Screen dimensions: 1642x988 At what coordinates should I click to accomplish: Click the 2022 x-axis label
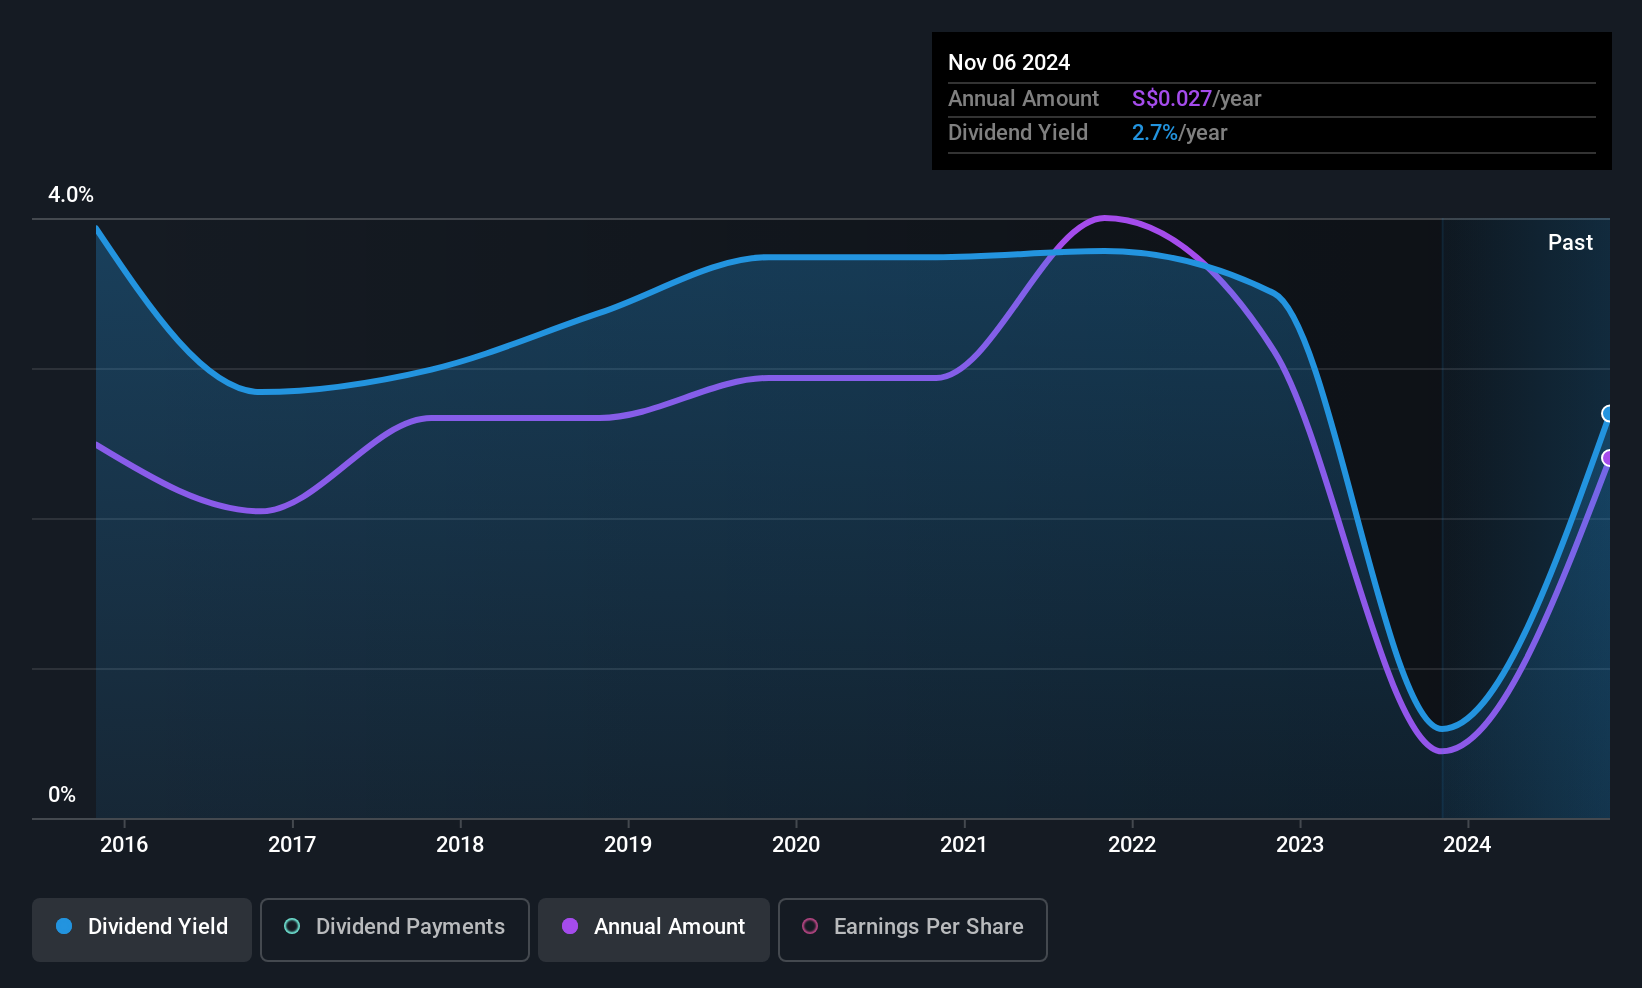click(1132, 844)
